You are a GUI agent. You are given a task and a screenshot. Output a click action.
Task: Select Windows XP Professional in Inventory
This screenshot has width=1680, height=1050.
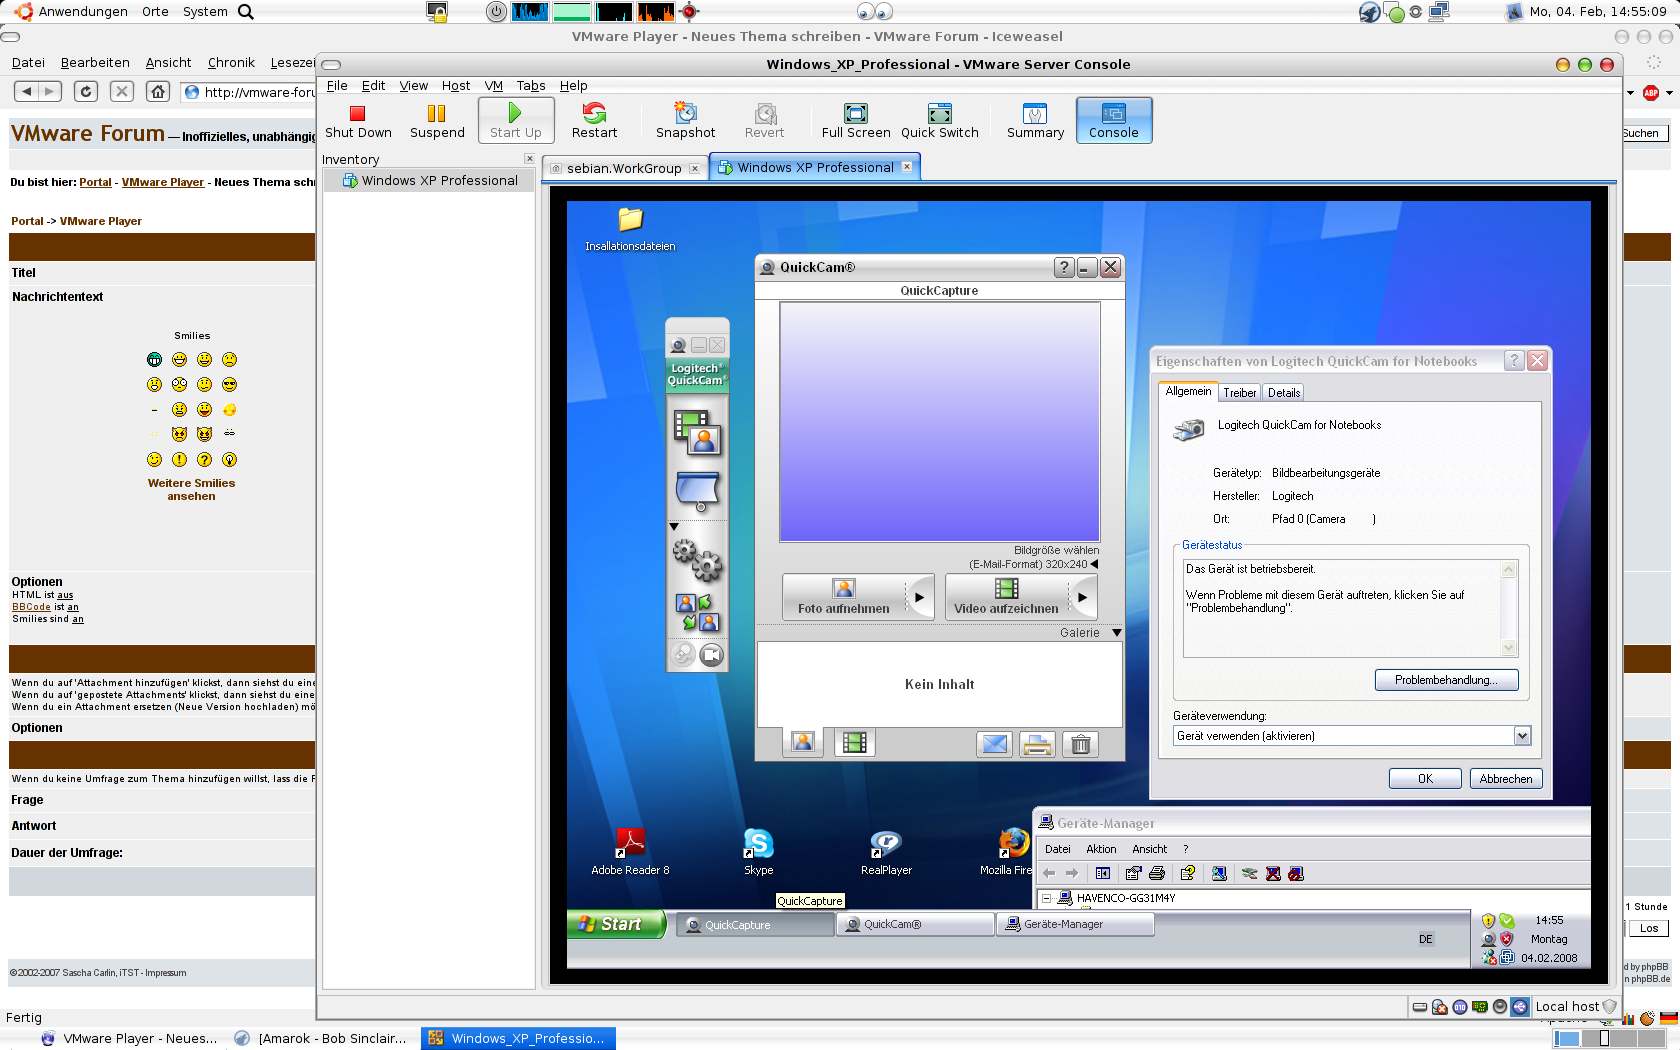(x=430, y=181)
